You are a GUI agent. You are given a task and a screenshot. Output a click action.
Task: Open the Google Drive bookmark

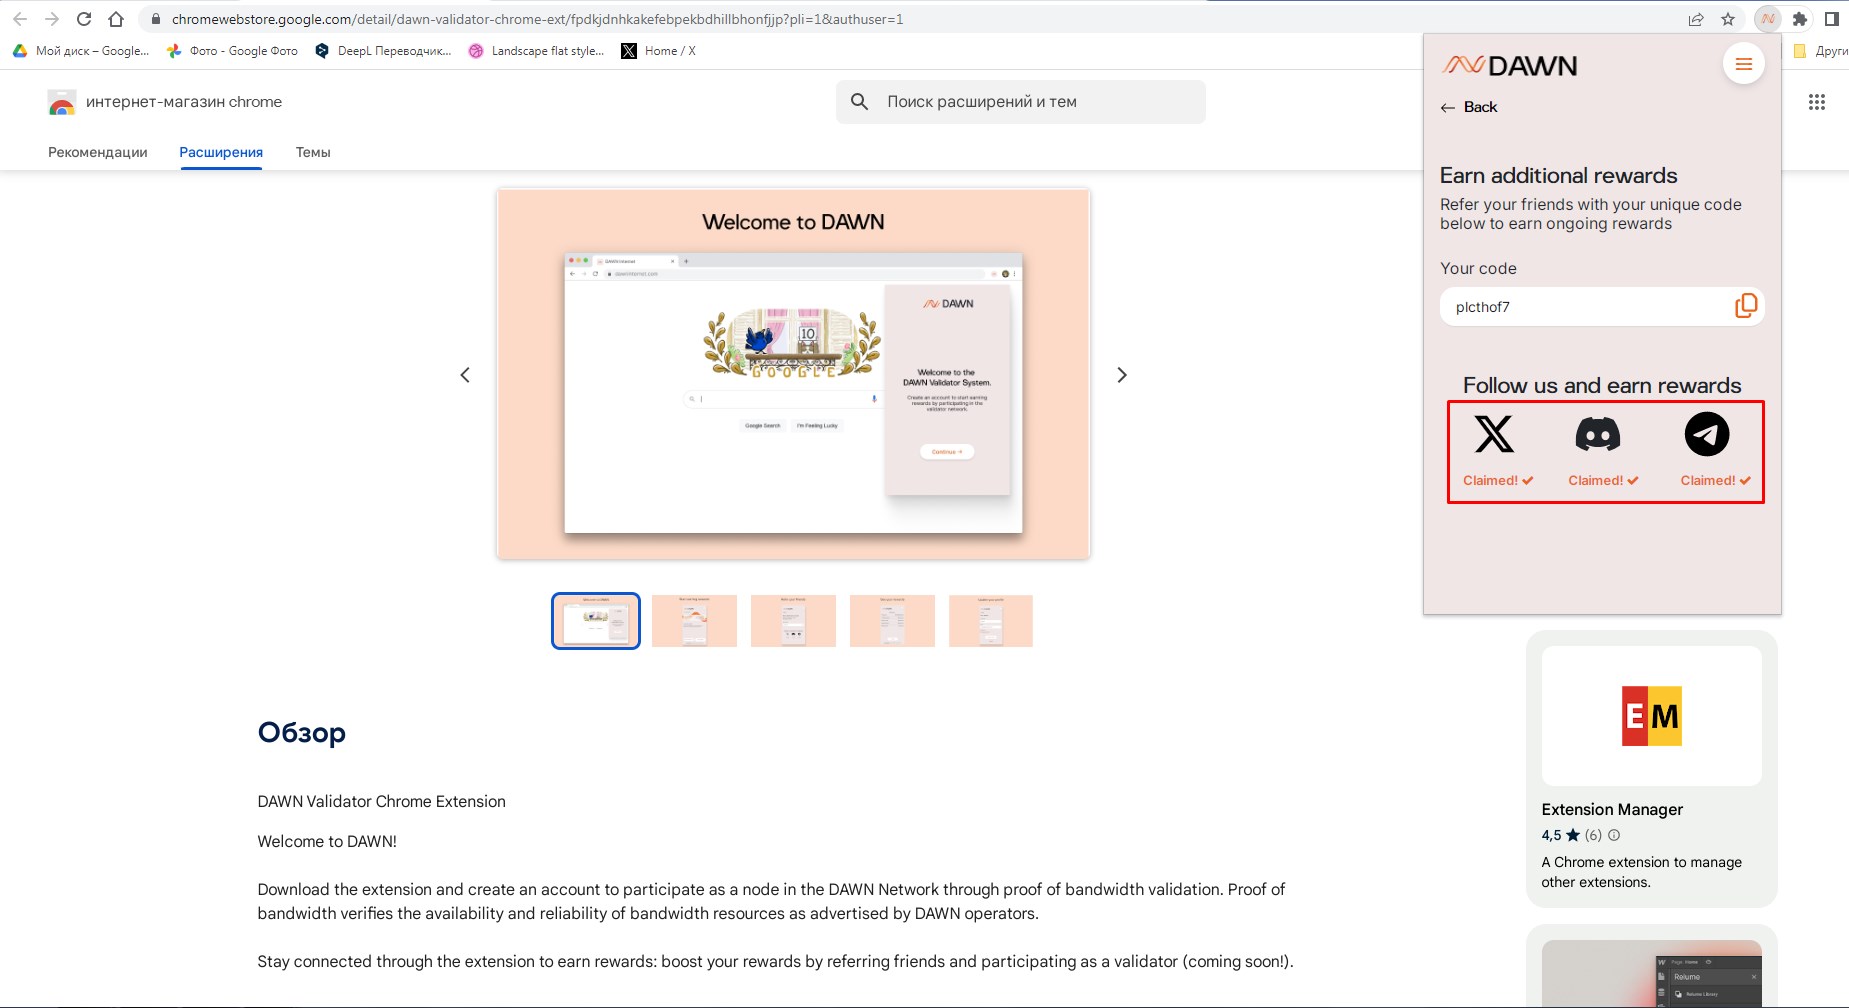[x=81, y=51]
